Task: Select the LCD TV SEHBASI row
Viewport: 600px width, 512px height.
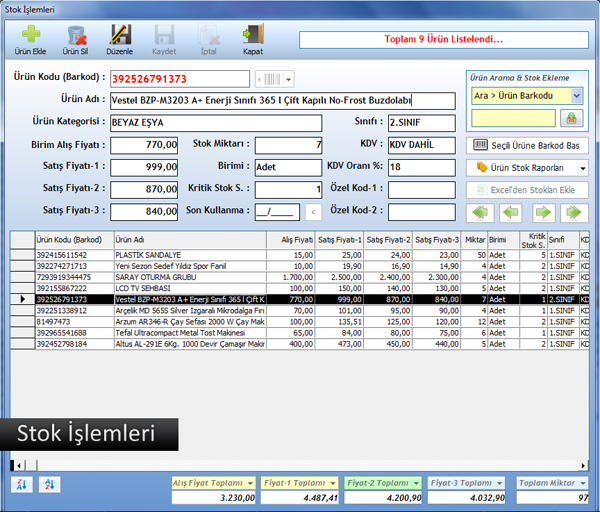Action: [300, 288]
